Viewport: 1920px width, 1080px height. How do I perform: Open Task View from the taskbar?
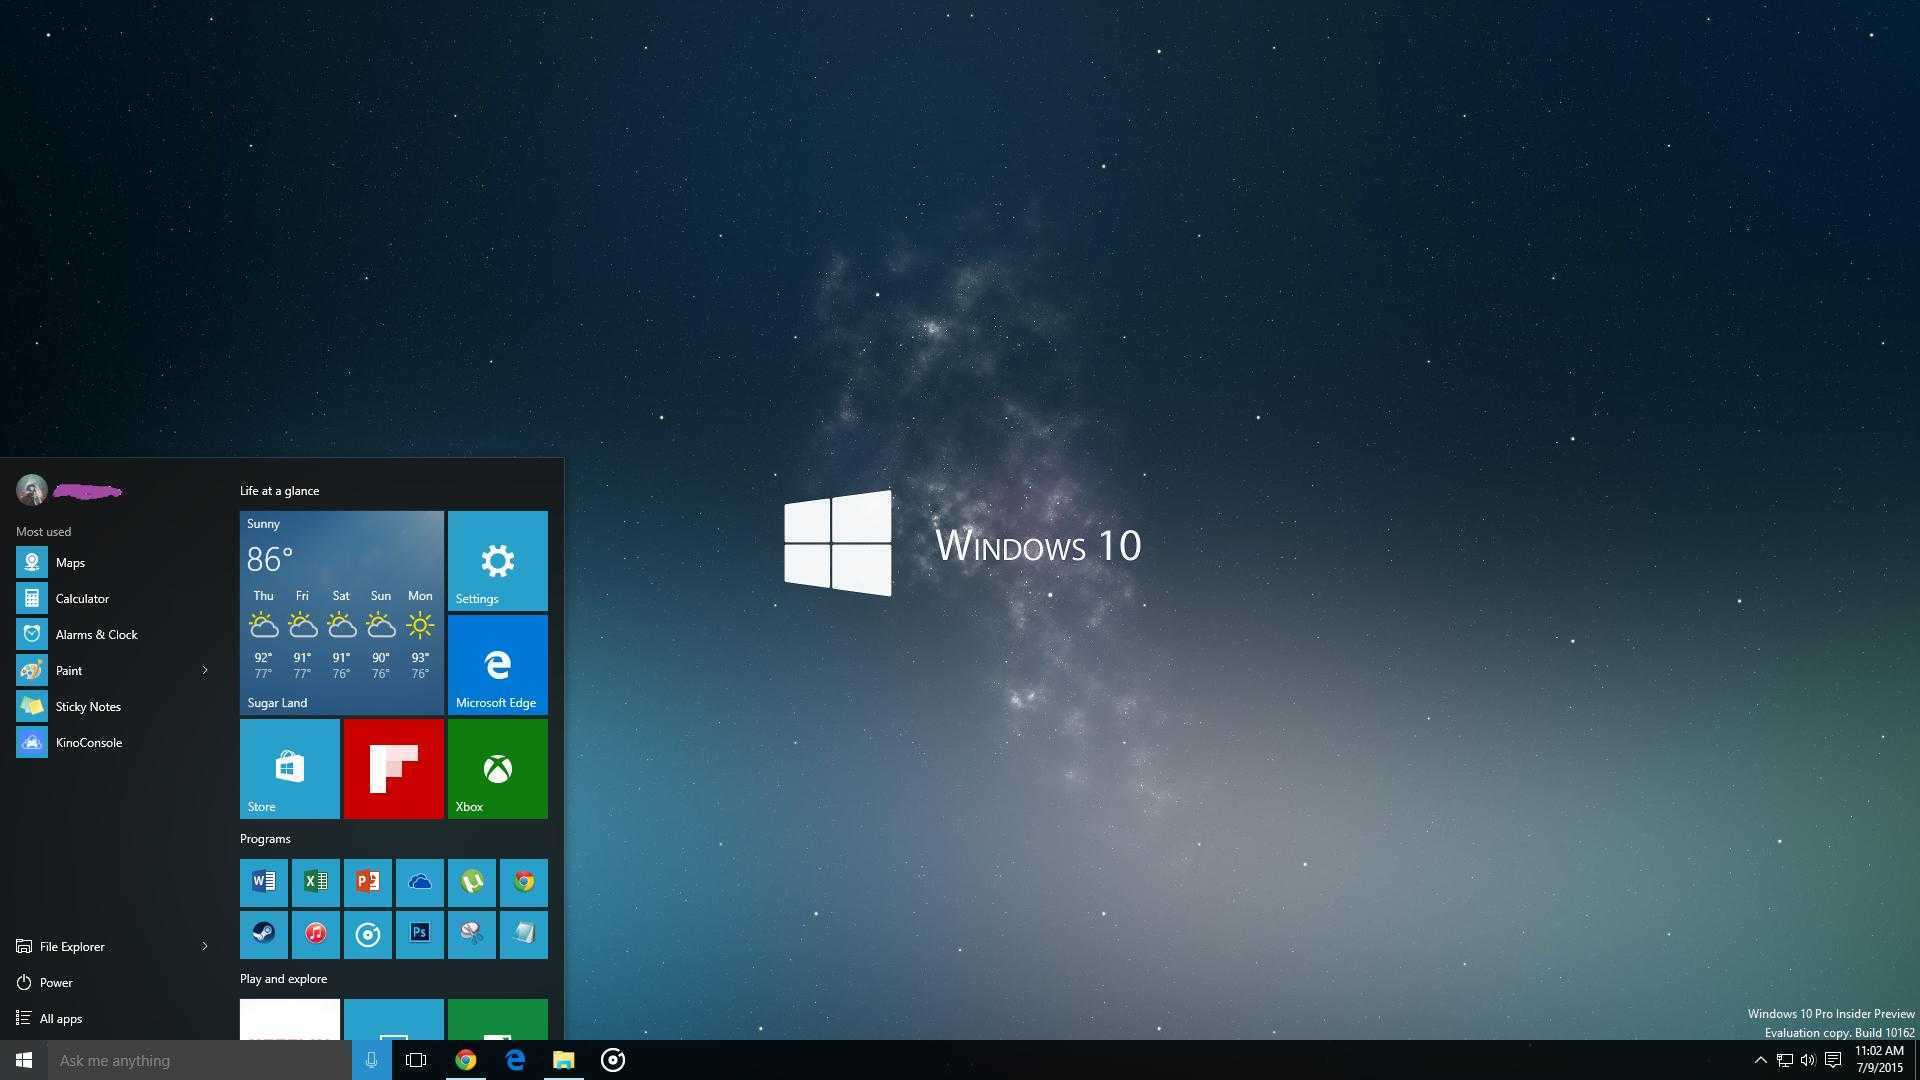416,1061
